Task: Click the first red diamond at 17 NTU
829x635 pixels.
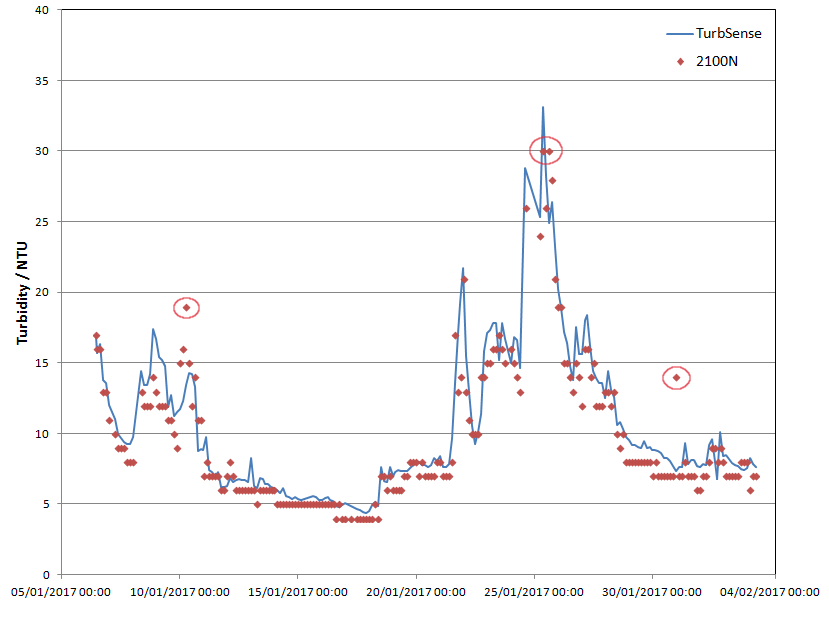Action: pos(96,336)
